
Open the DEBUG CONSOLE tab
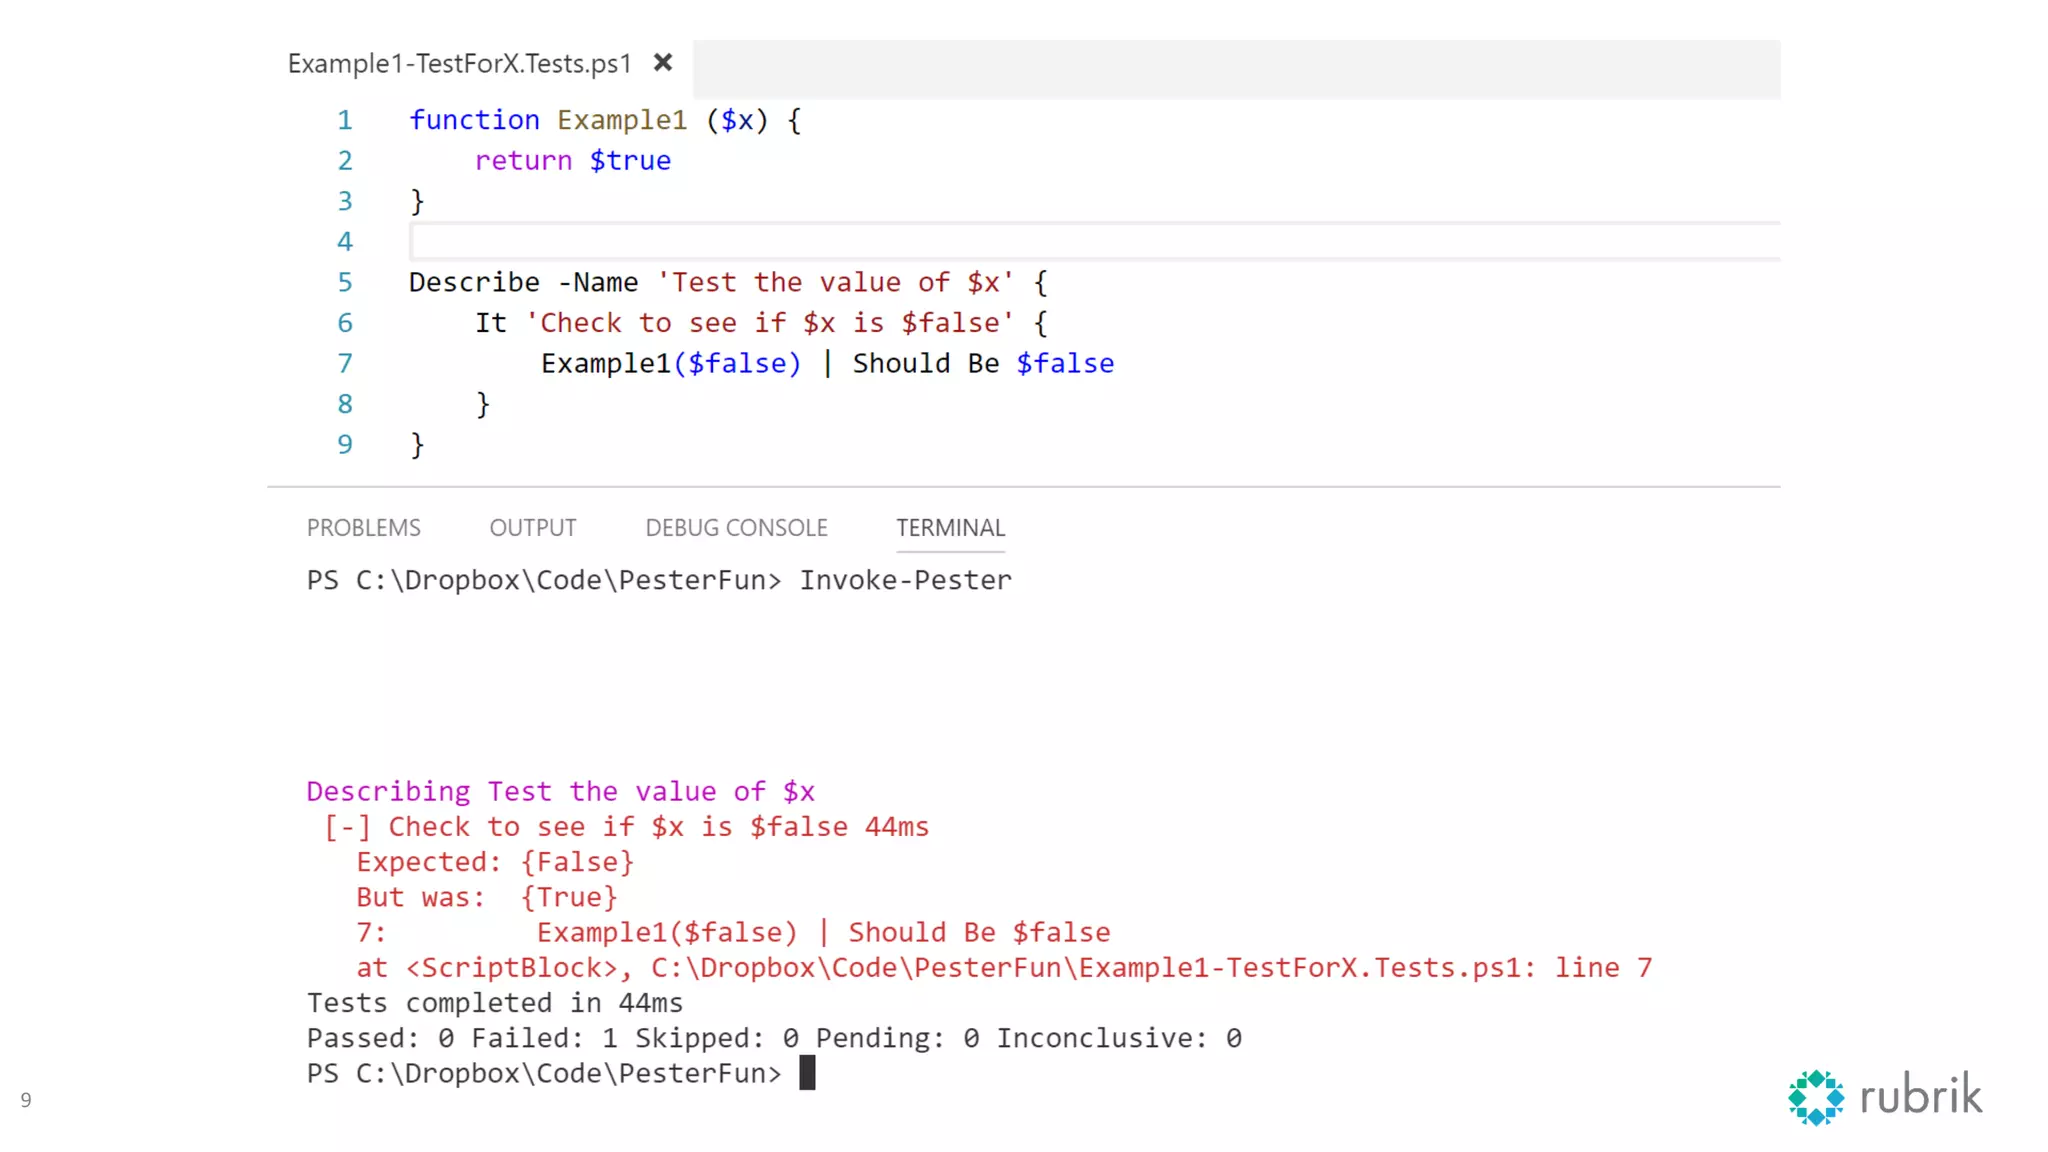coord(736,528)
